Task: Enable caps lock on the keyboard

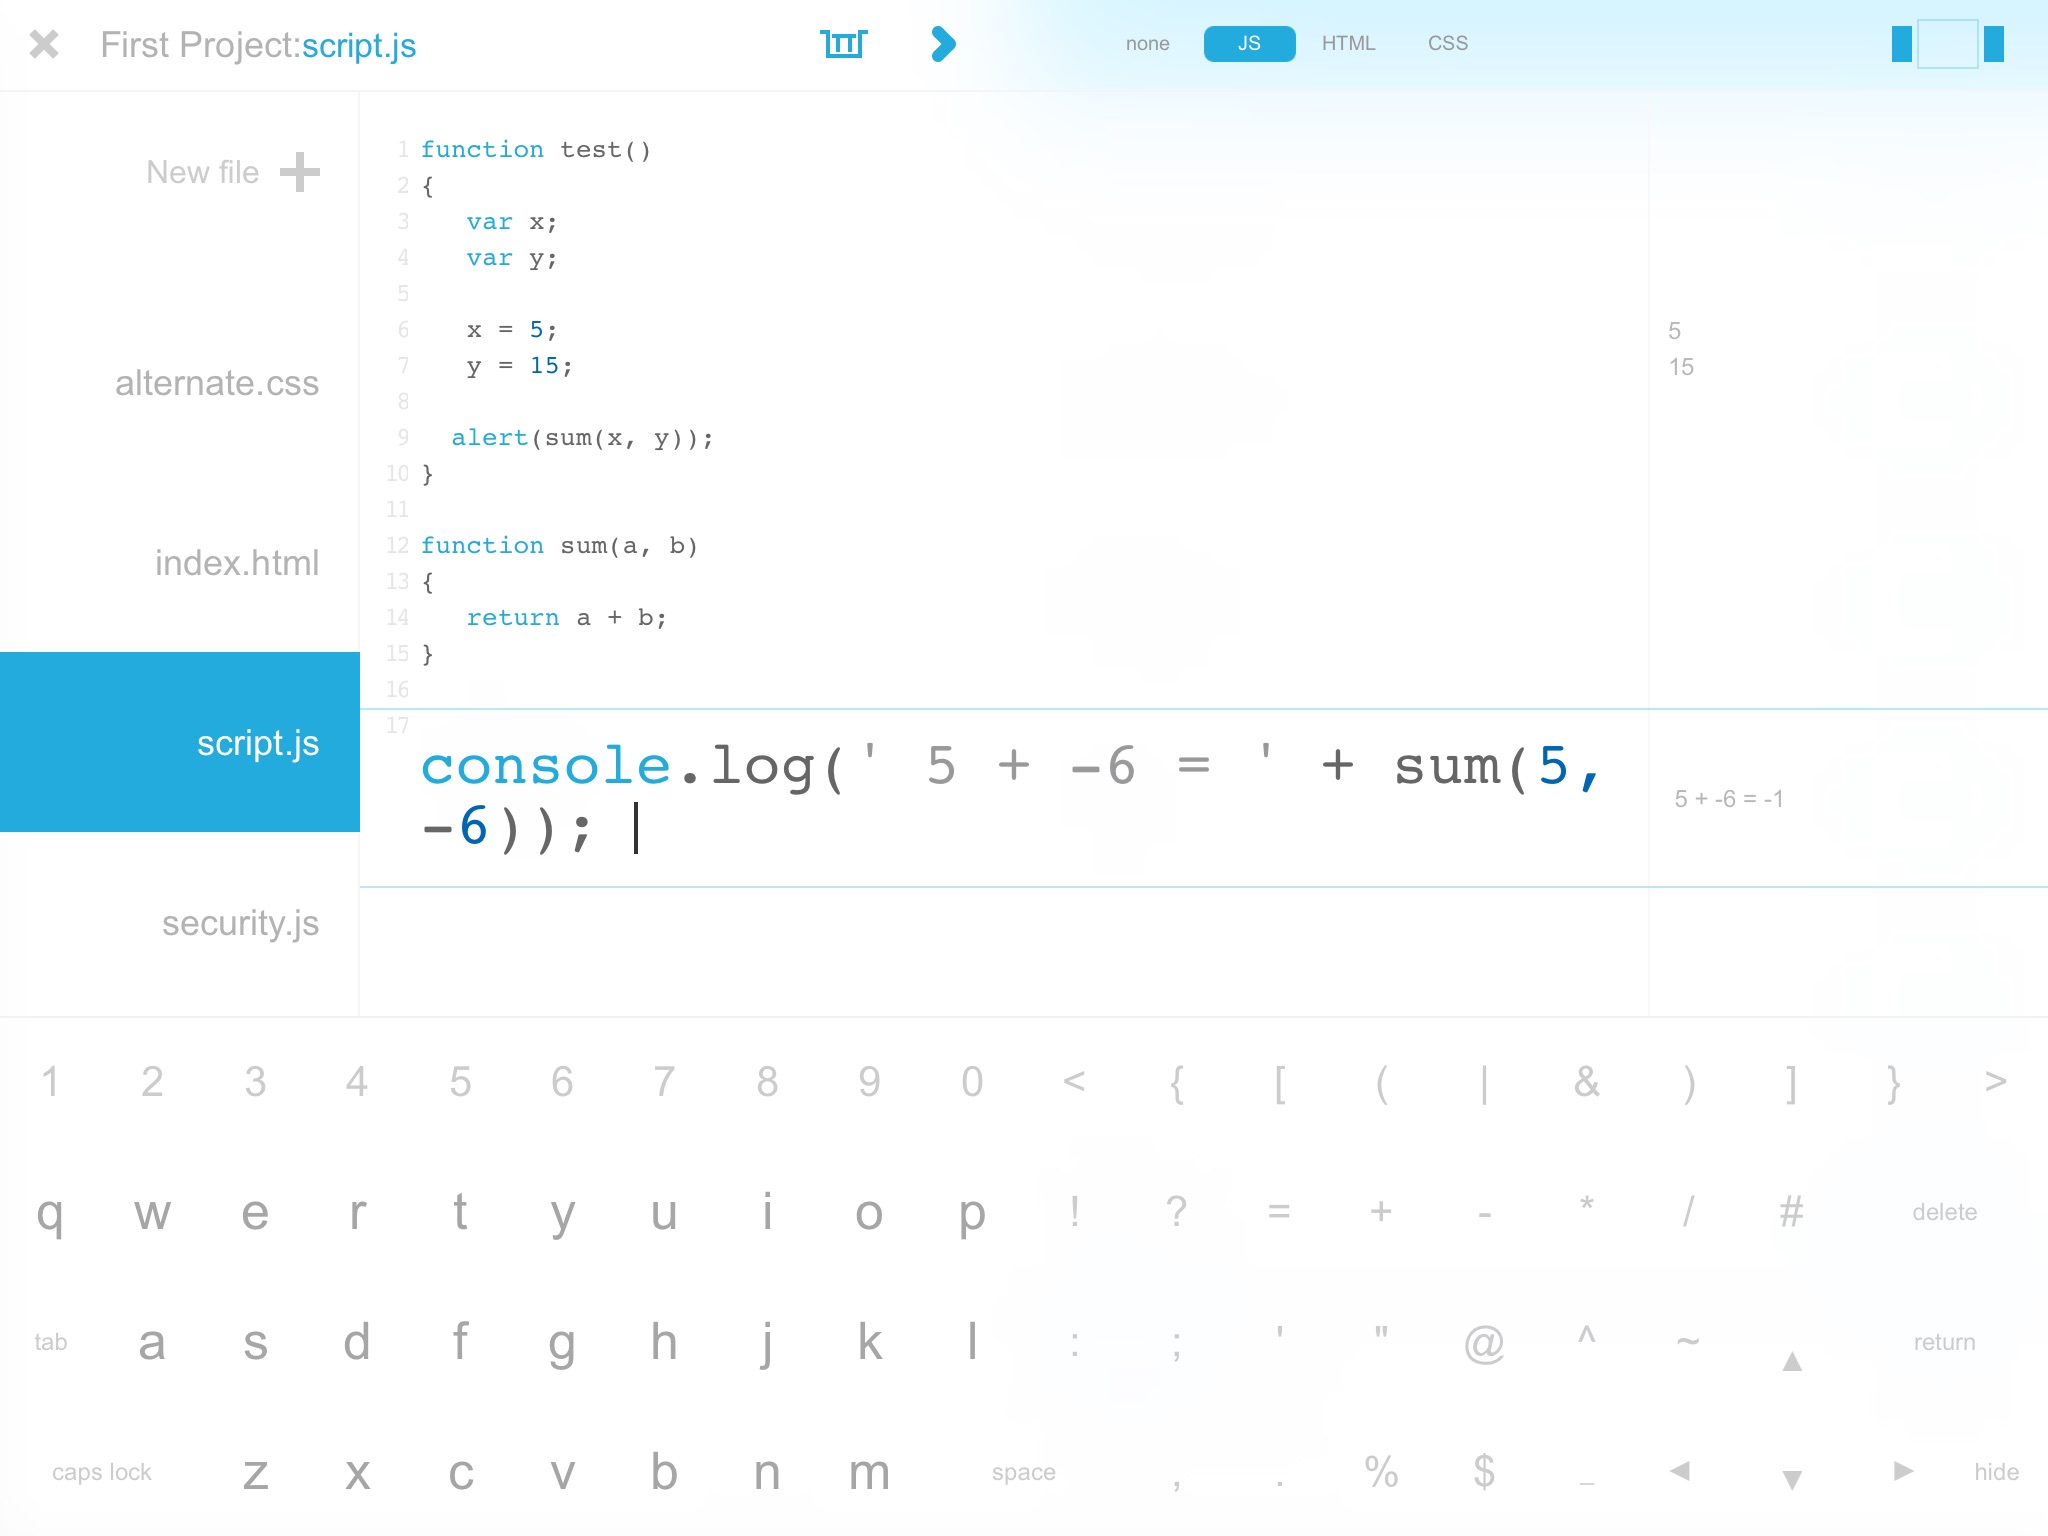Action: coord(101,1472)
